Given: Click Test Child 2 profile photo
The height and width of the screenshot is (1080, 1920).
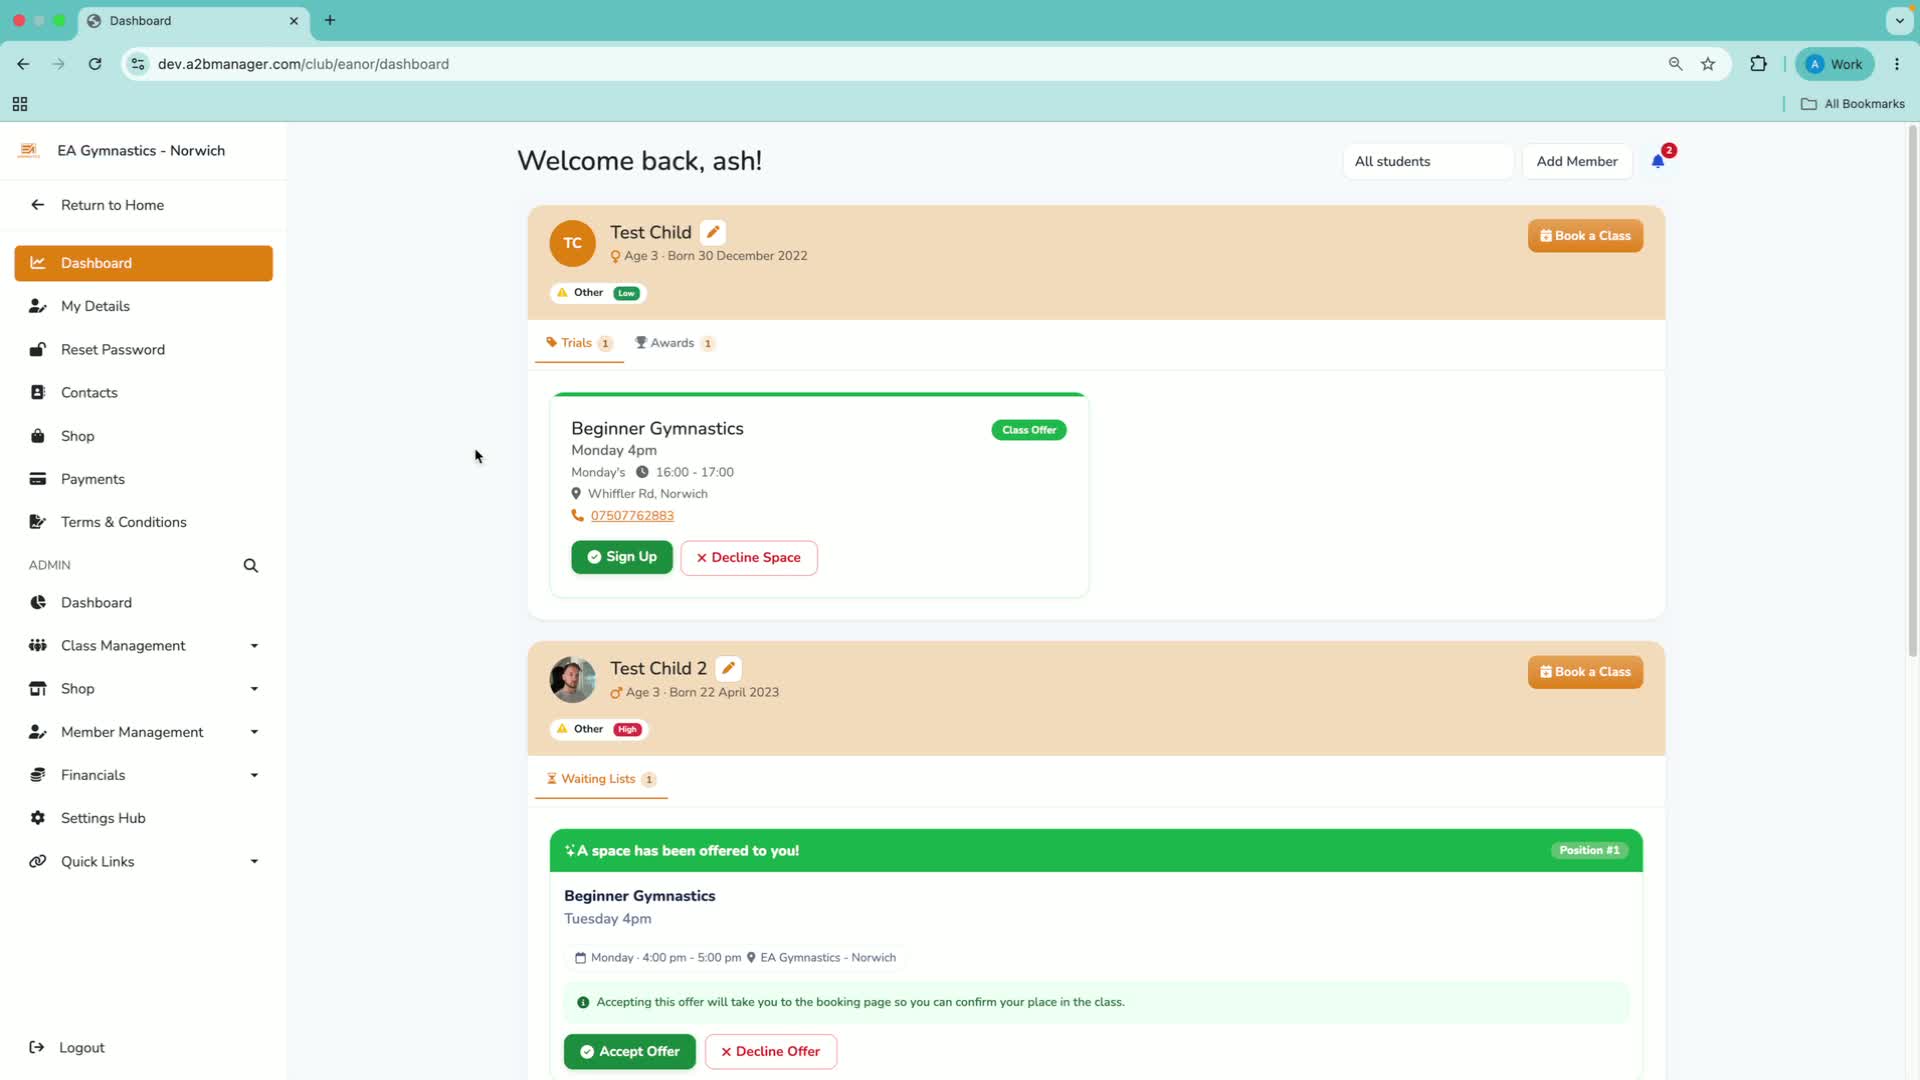Looking at the screenshot, I should tap(572, 680).
